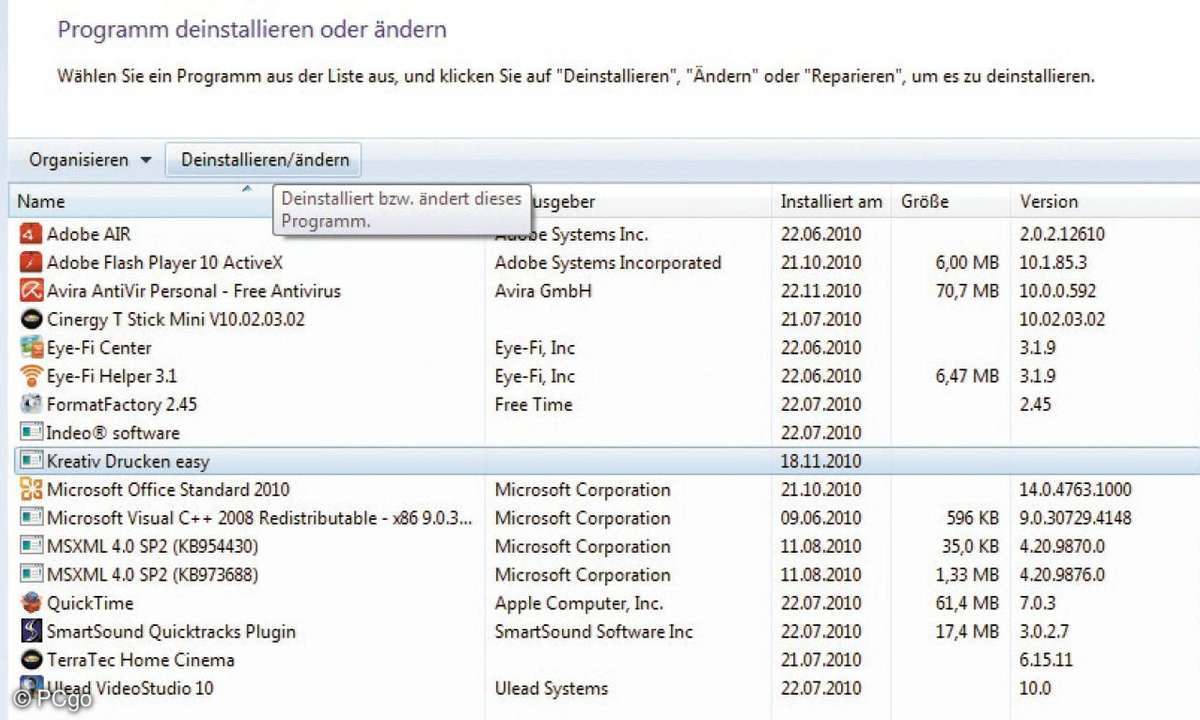Click the version 14.0.4763.1000

point(1076,489)
